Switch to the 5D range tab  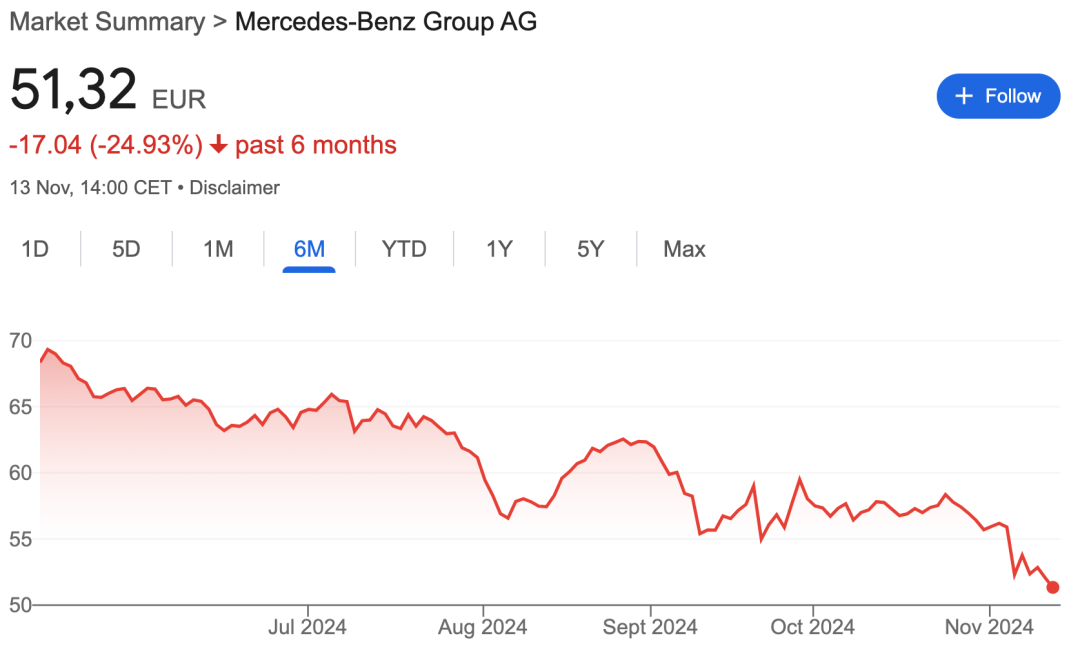point(126,249)
